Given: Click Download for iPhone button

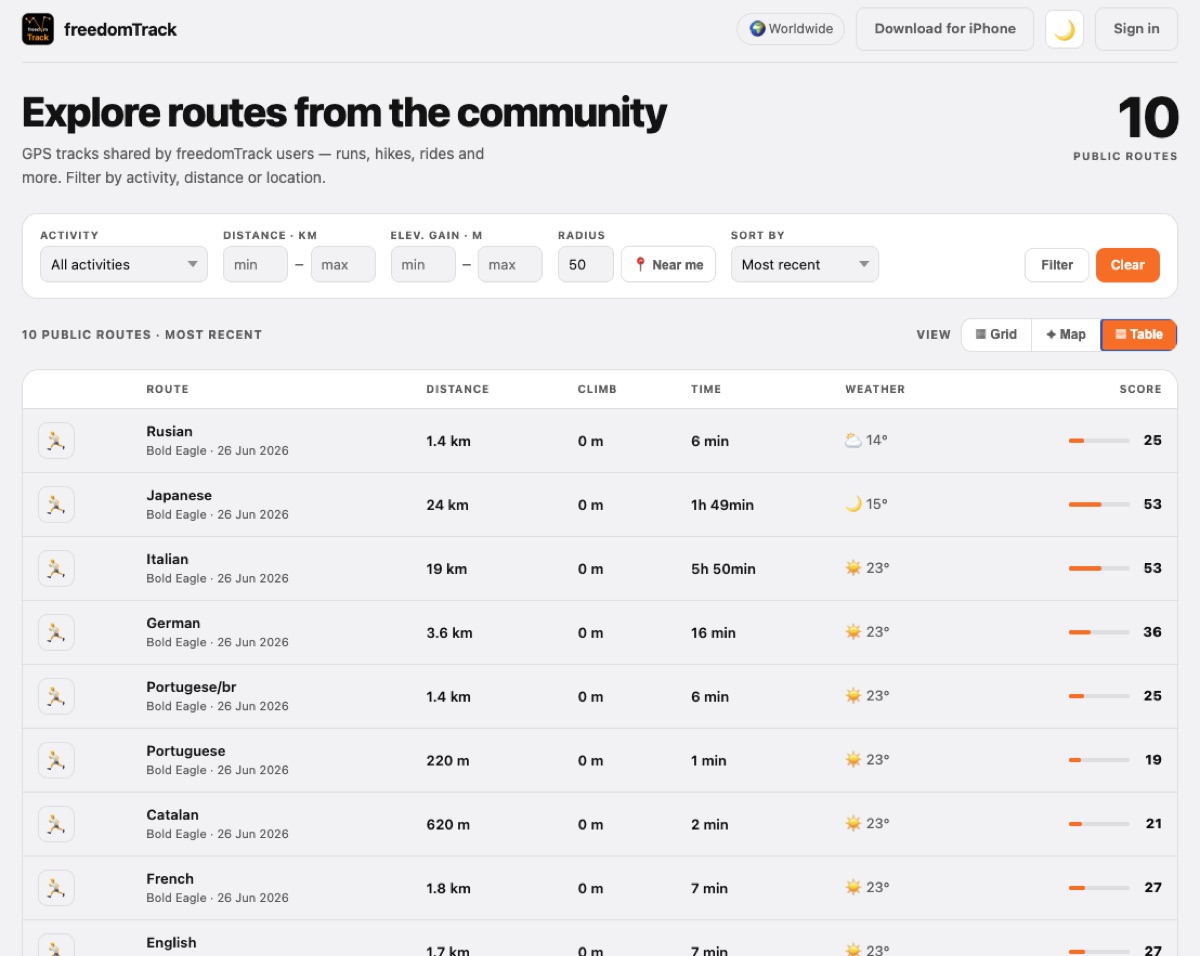Looking at the screenshot, I should 945,29.
